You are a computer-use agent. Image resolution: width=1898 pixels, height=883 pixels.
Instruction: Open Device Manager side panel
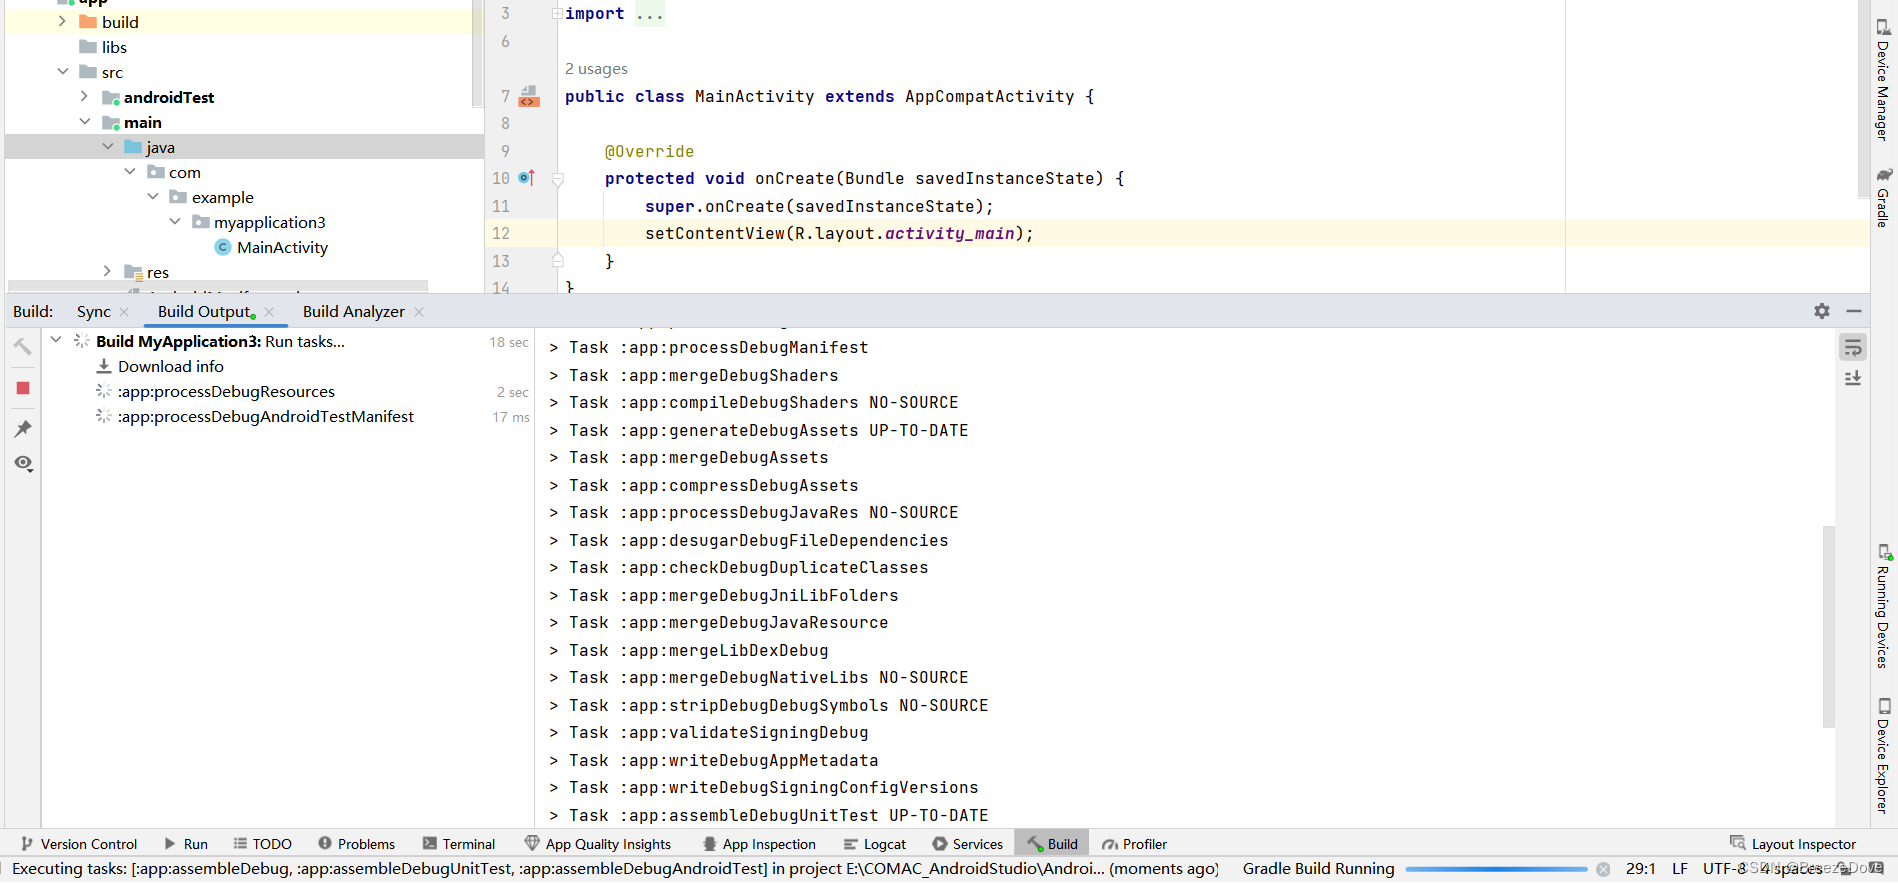tap(1883, 80)
